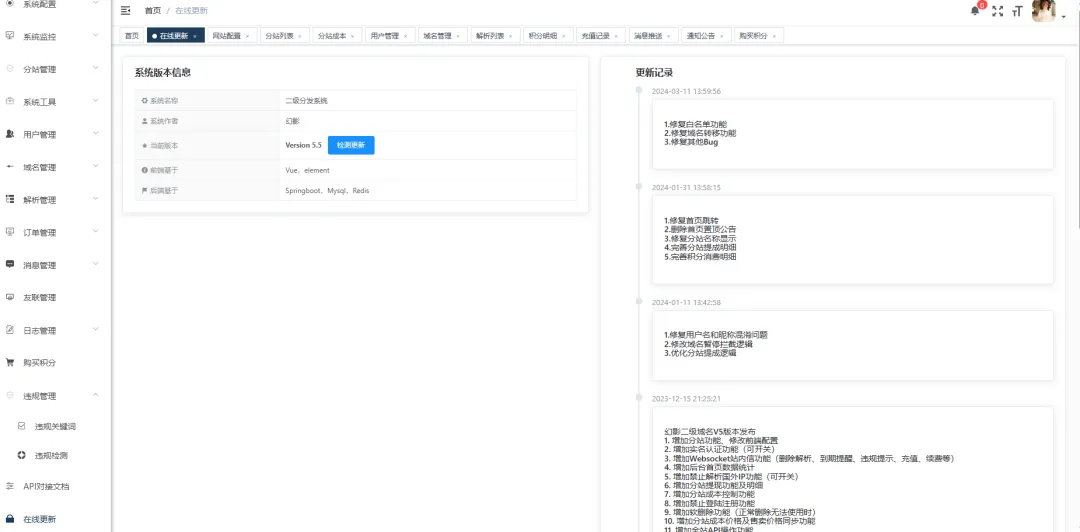Collapse the sidebar with the hamburger icon
The width and height of the screenshot is (1080, 532).
coord(125,10)
